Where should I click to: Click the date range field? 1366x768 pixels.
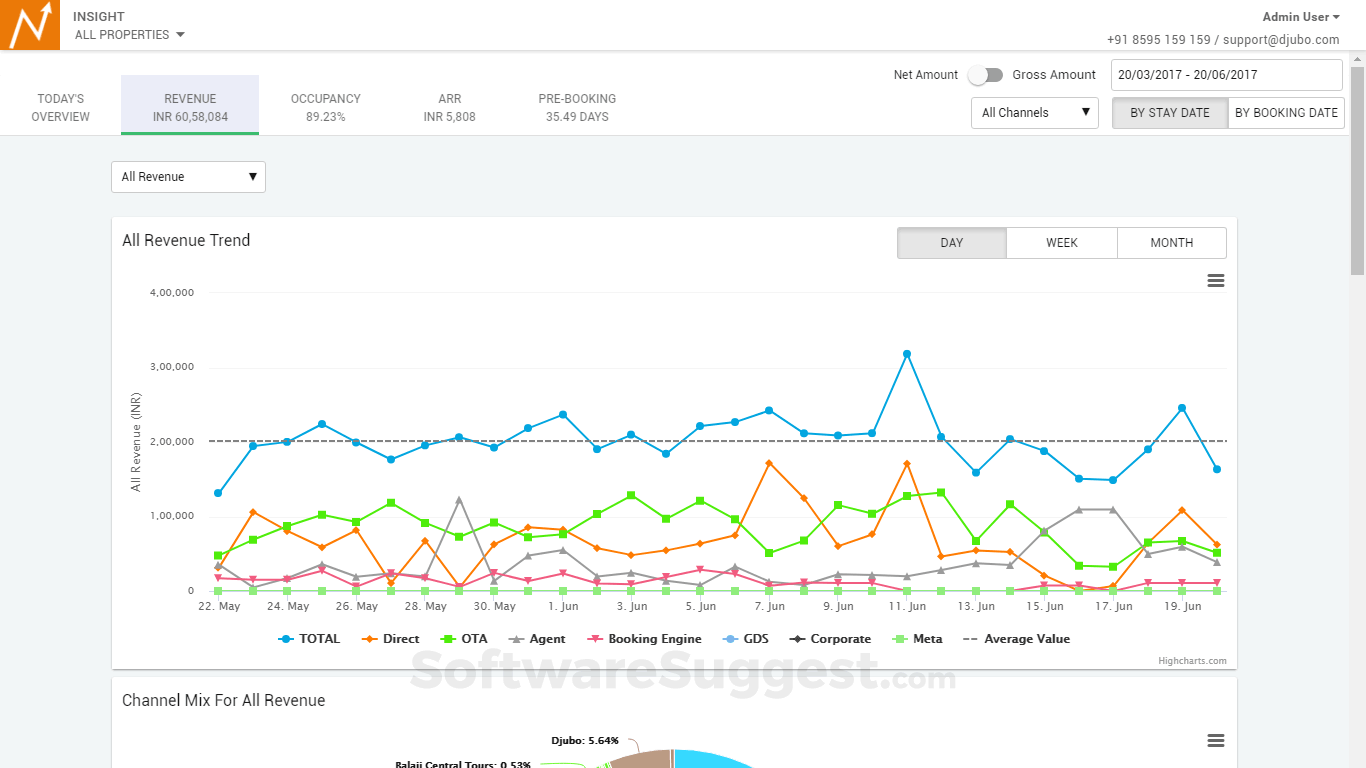click(1227, 75)
